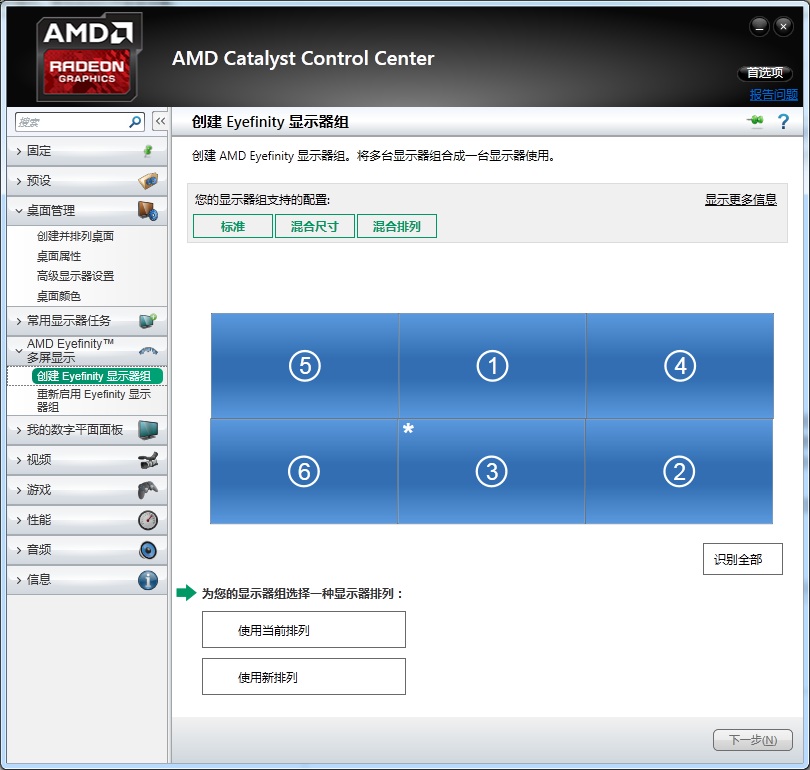Open help with the question mark icon

pos(783,121)
